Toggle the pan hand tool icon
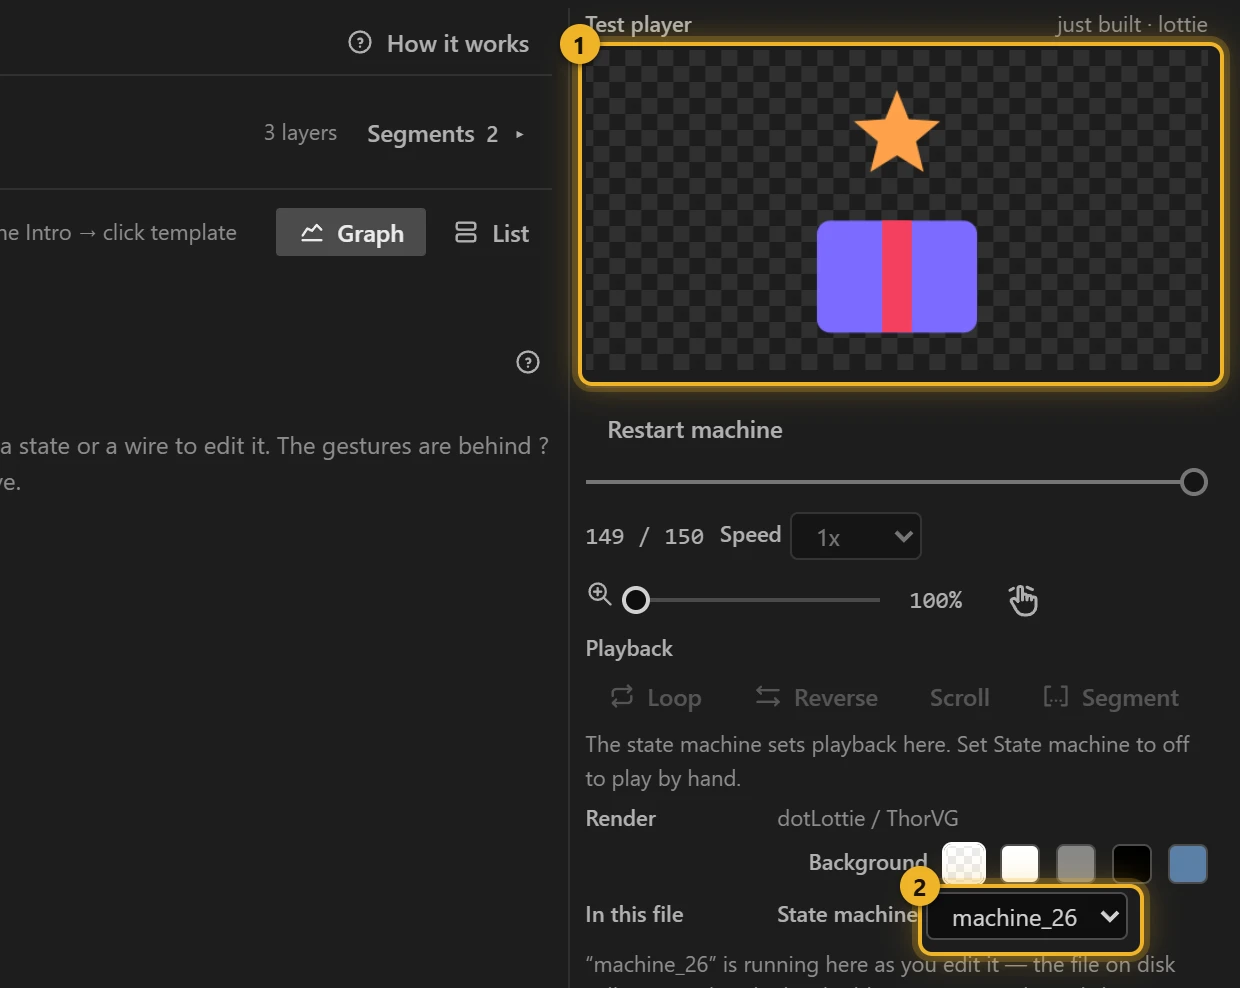This screenshot has width=1240, height=988. pyautogui.click(x=1023, y=600)
